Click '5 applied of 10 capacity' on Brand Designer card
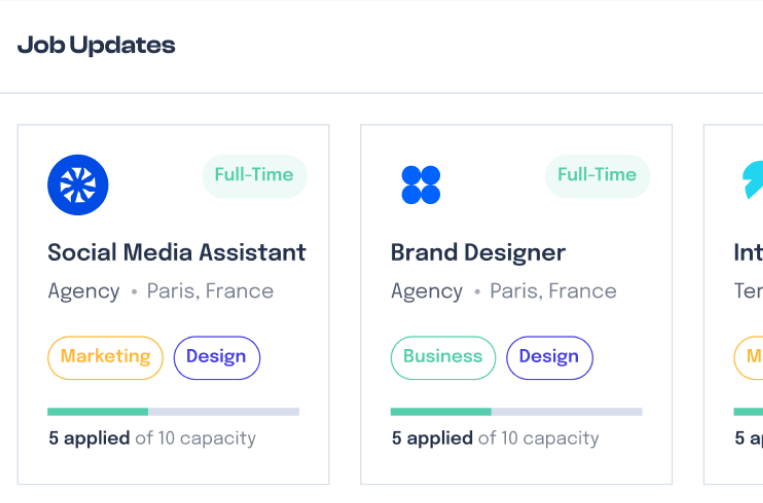Viewport: 763px width, 503px height. pos(495,438)
